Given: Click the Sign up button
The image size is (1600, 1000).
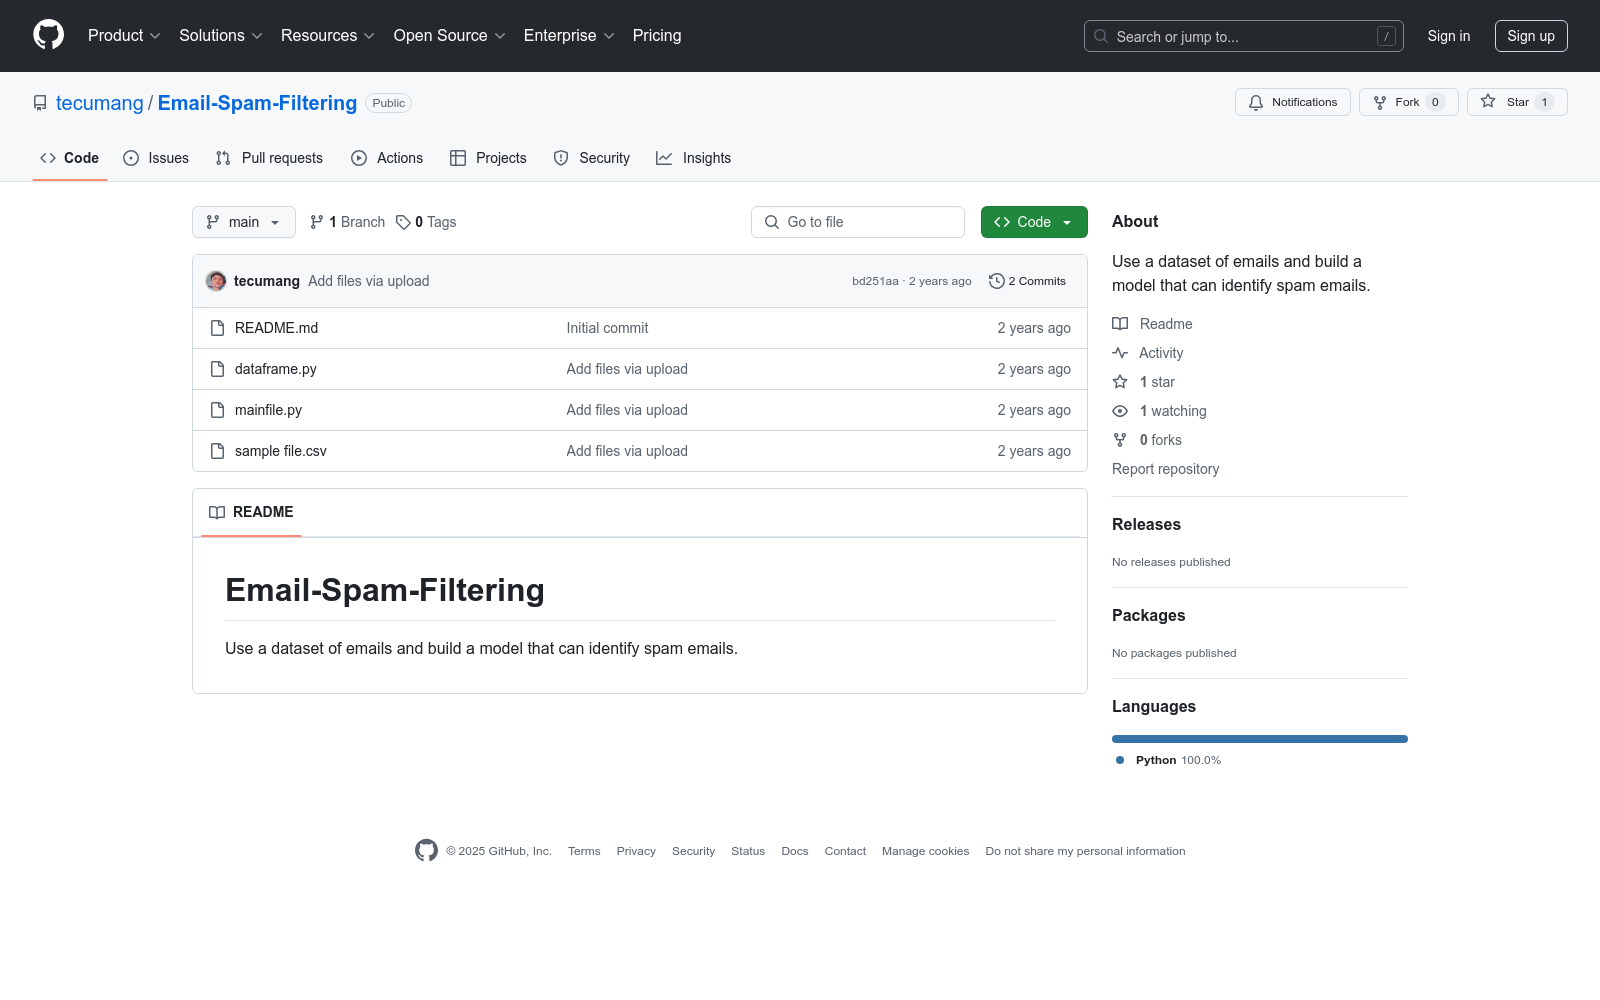Looking at the screenshot, I should coord(1530,36).
